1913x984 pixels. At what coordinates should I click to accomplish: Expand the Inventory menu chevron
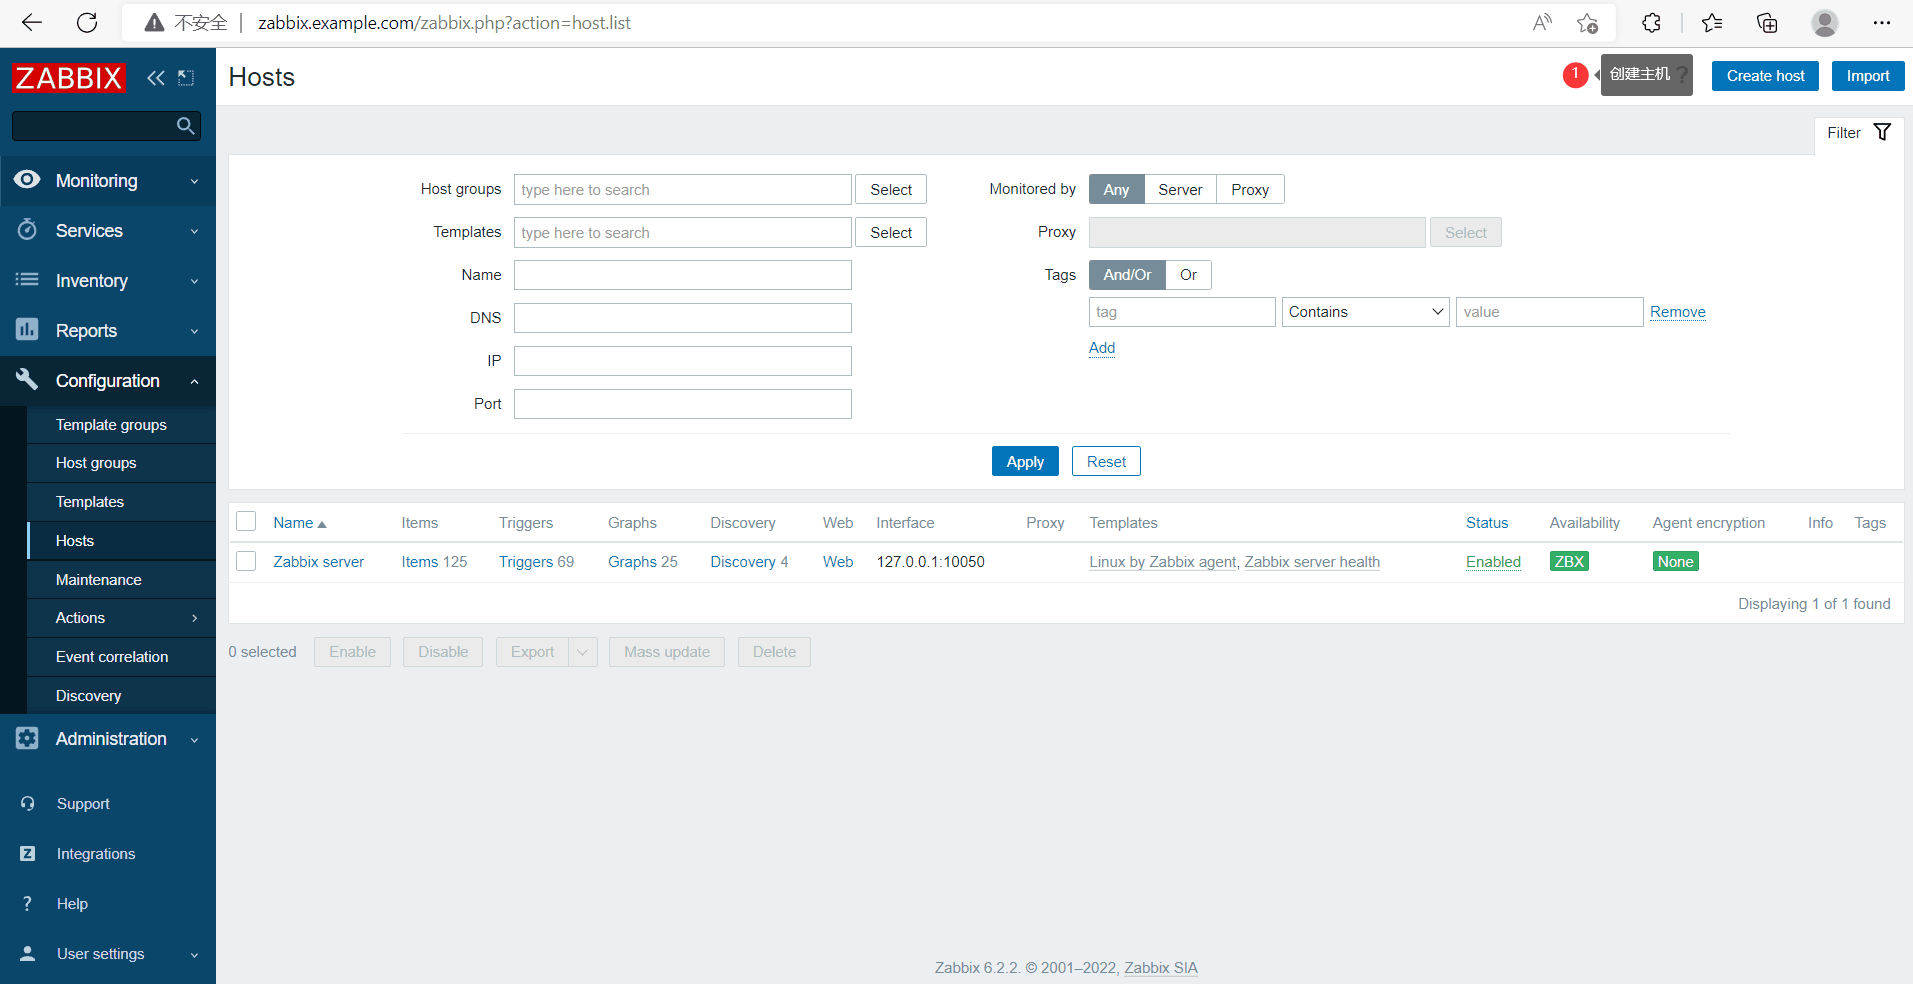tap(194, 281)
